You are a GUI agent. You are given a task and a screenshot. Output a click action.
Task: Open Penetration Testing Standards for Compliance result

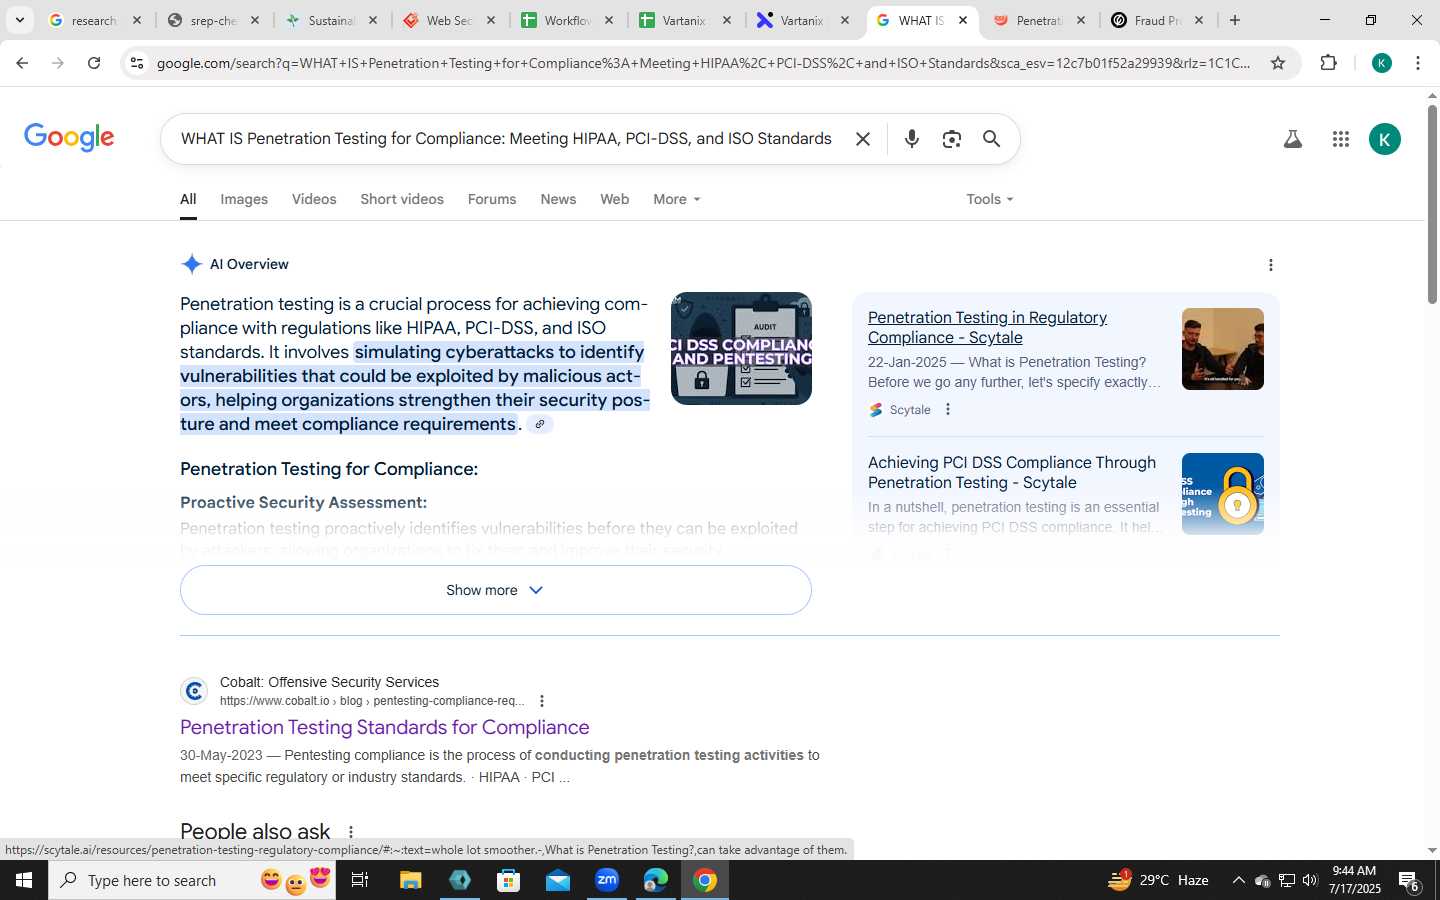pyautogui.click(x=384, y=727)
